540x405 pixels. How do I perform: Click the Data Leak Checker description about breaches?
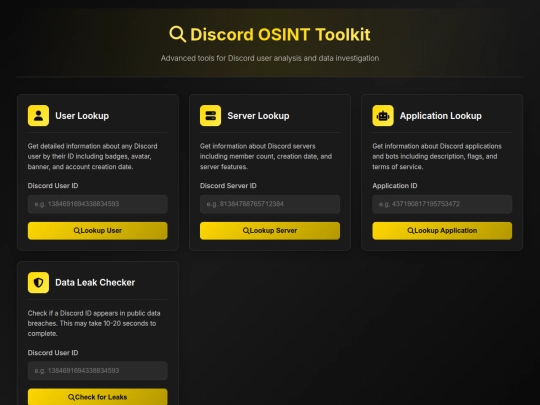94,323
